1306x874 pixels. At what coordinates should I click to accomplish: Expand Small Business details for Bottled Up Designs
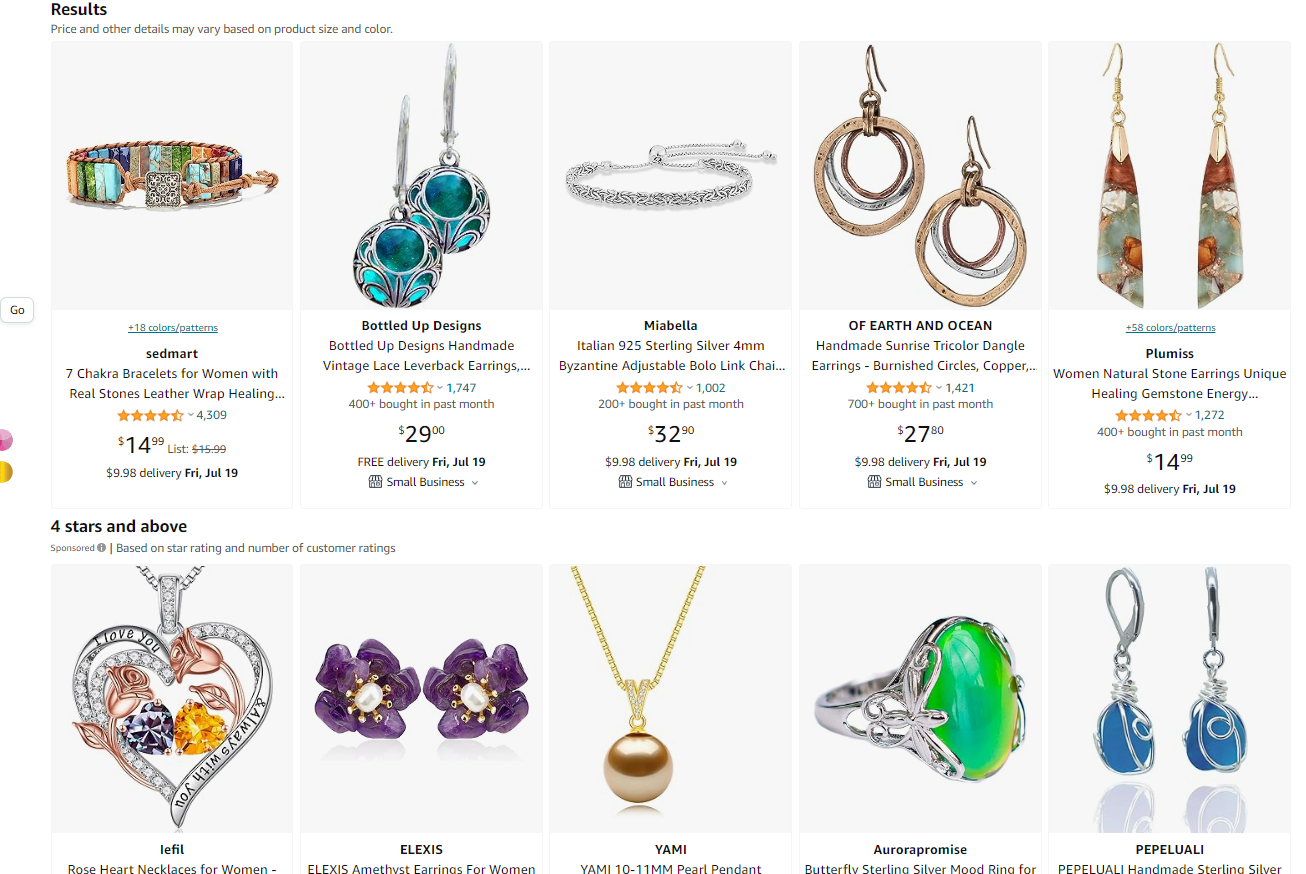click(x=475, y=483)
